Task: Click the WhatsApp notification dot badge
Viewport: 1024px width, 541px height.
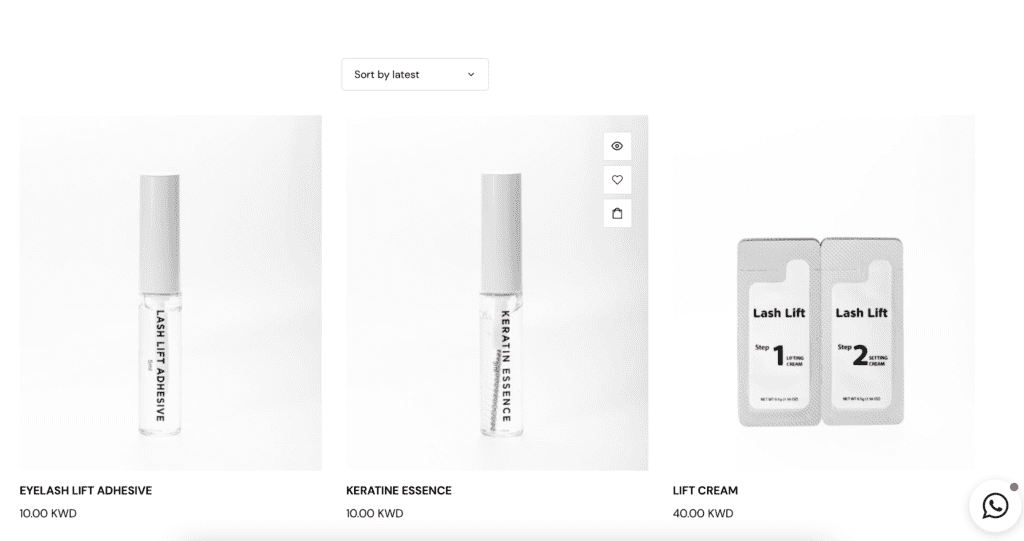Action: click(x=1014, y=487)
